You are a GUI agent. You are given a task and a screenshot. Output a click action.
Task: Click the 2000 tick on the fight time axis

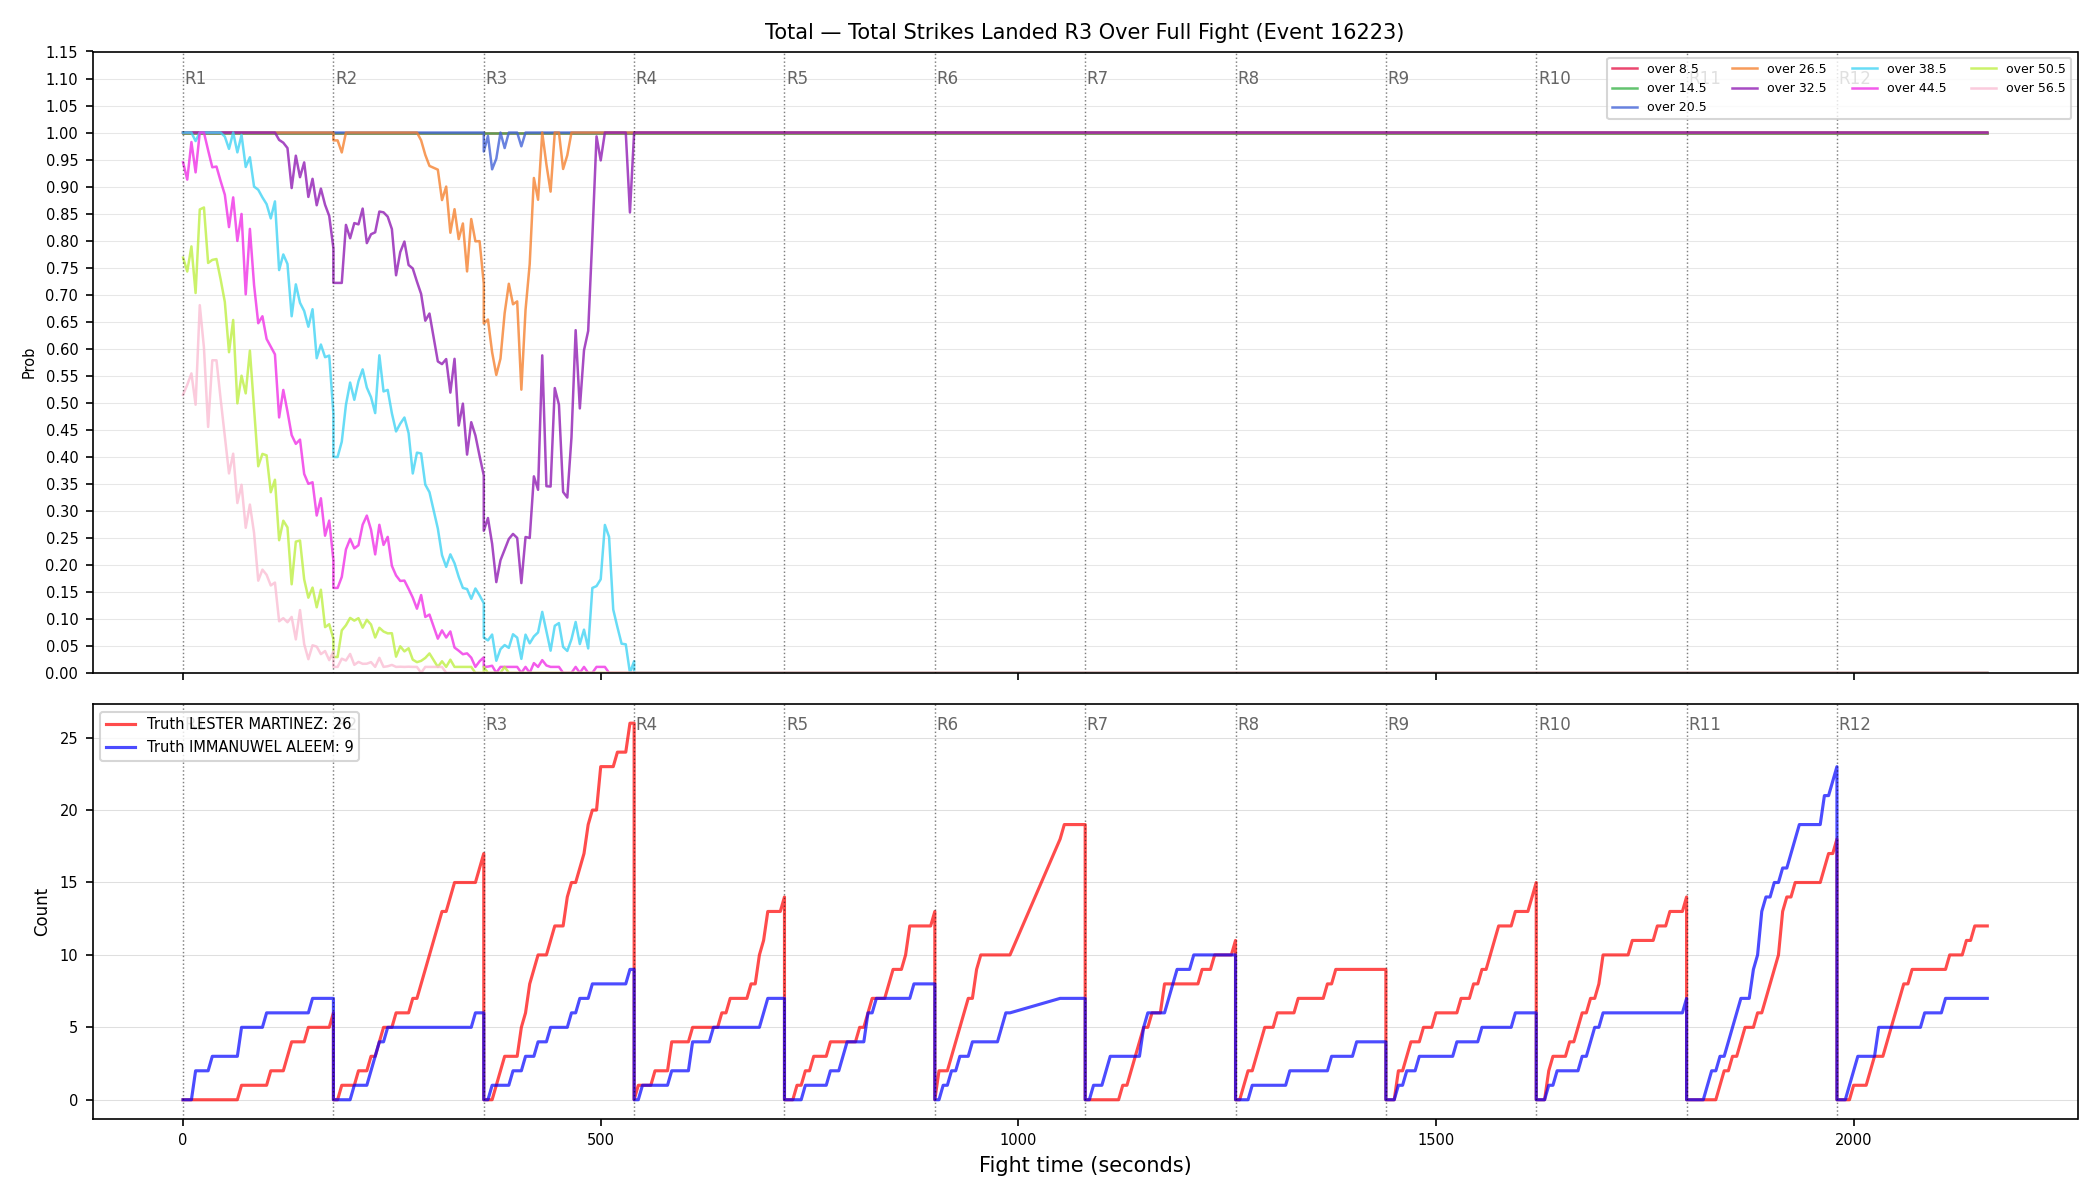(x=1854, y=1139)
